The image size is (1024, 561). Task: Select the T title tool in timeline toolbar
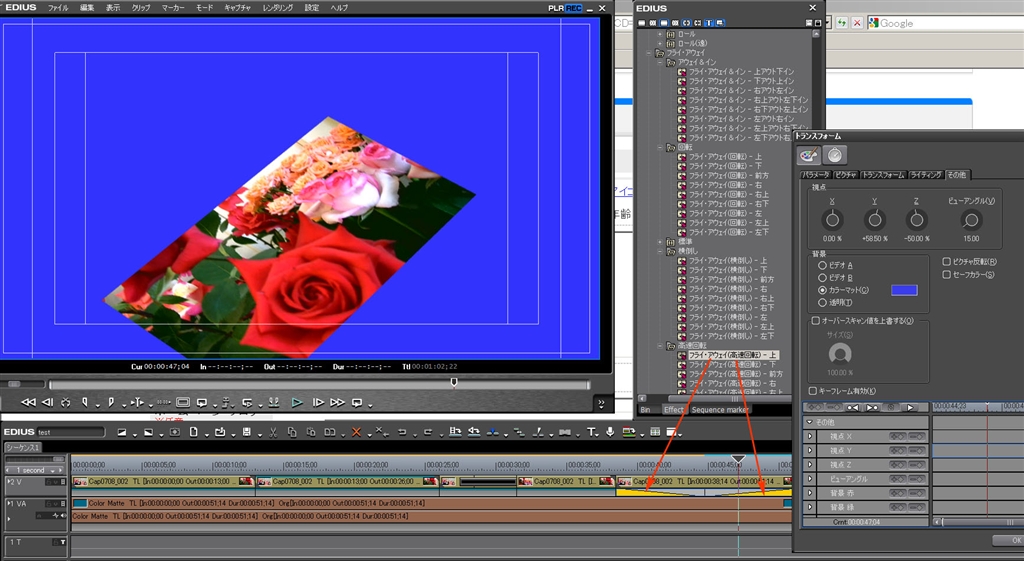point(592,432)
